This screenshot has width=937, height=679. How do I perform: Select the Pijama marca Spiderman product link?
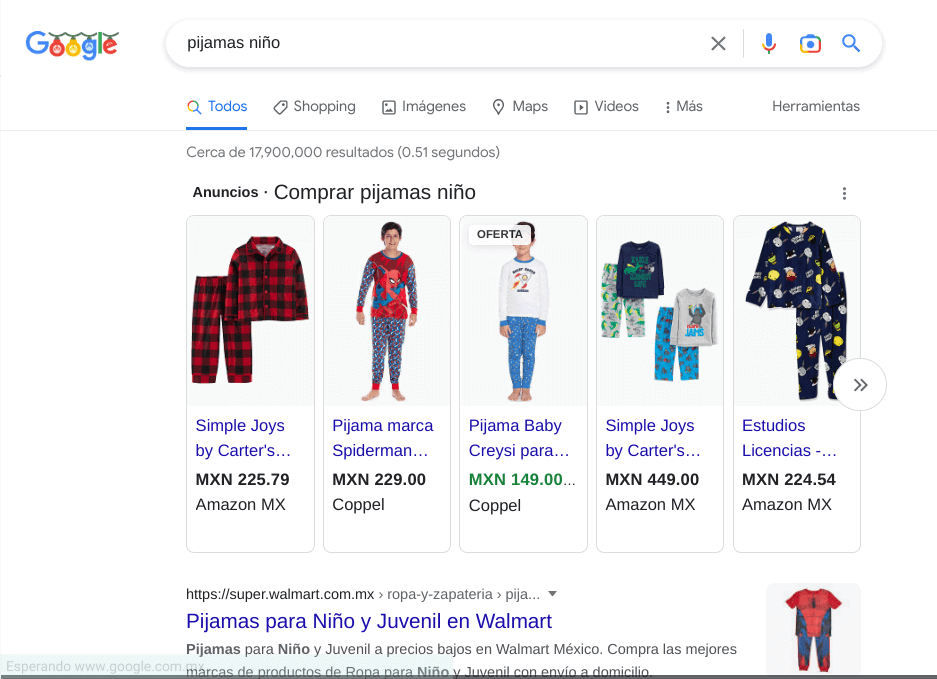tap(385, 438)
